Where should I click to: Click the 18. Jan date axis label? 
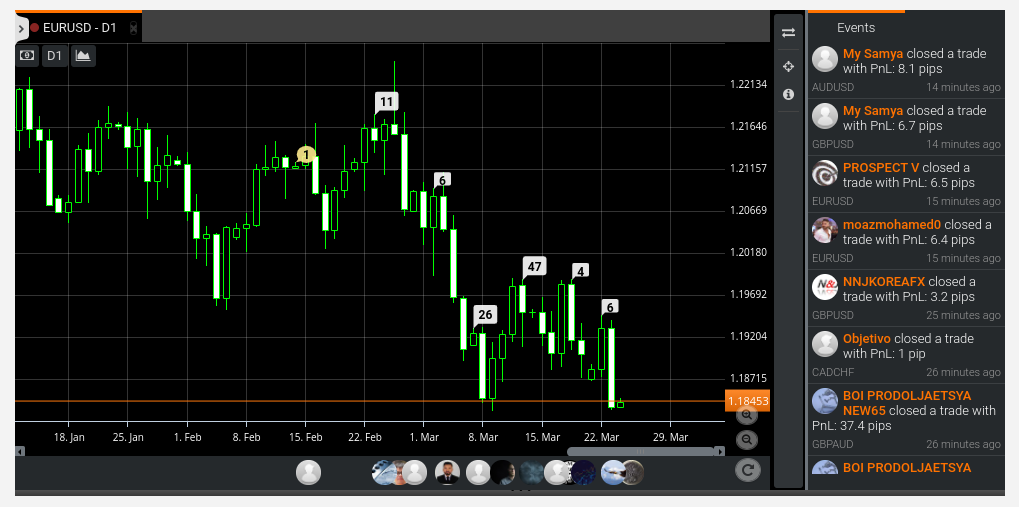(x=69, y=437)
